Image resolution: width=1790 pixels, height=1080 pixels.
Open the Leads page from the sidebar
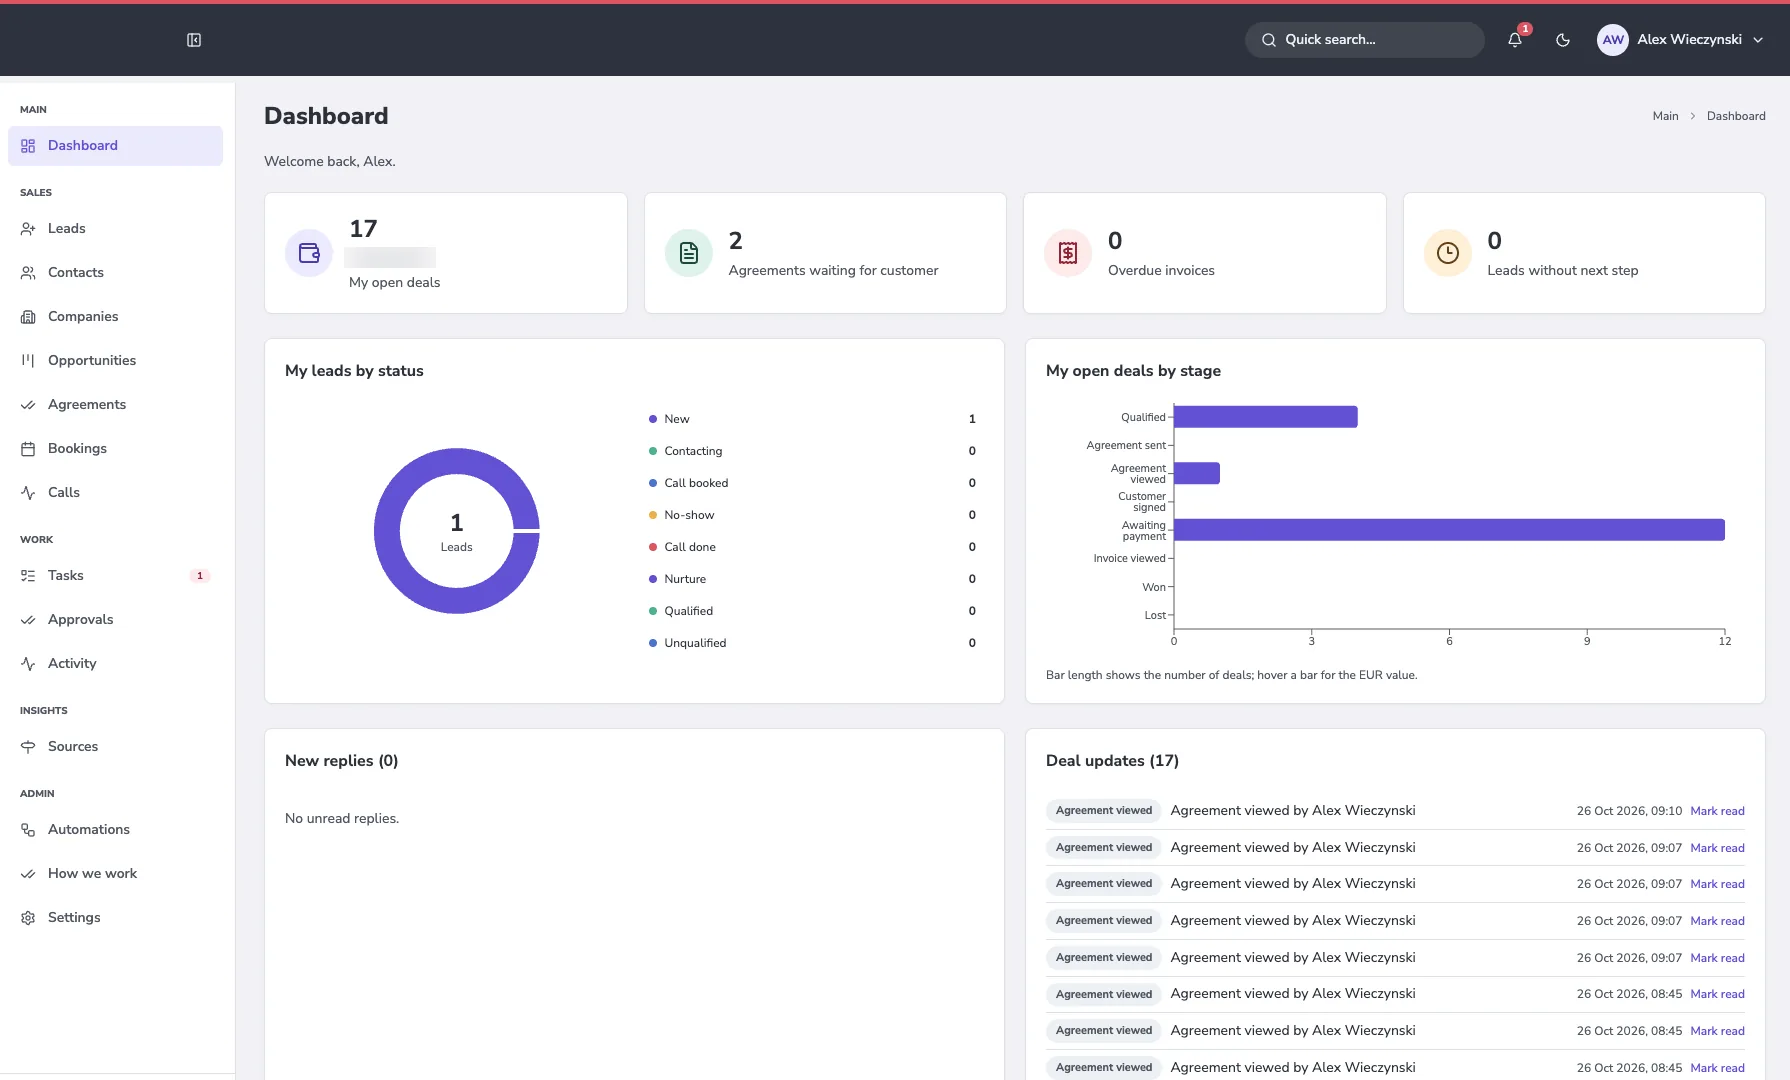point(115,229)
